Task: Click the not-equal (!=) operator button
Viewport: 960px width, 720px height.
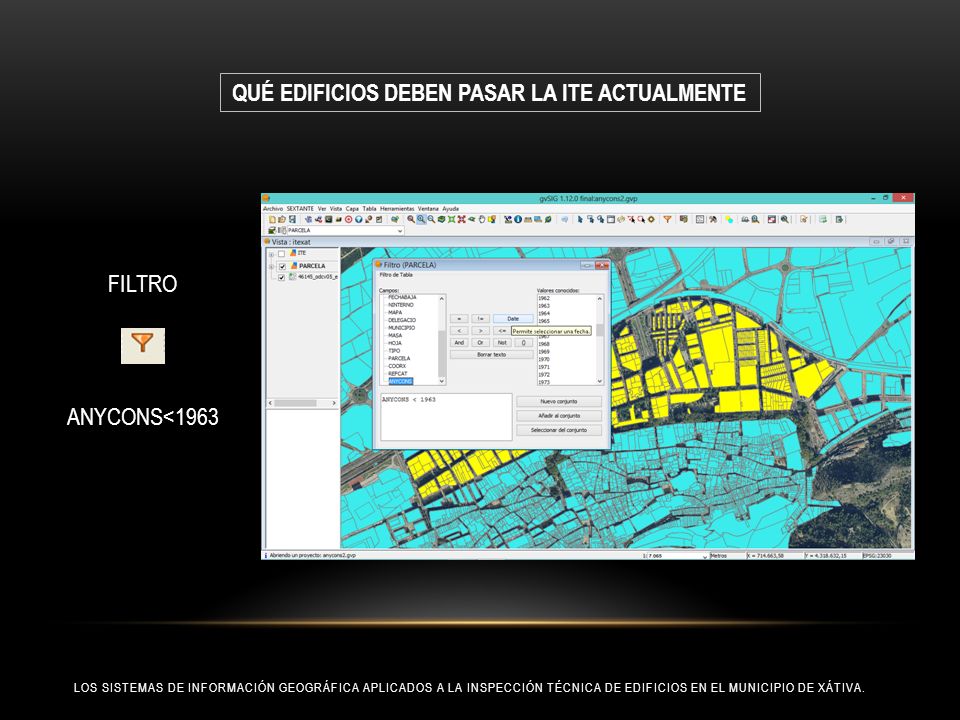Action: 481,318
